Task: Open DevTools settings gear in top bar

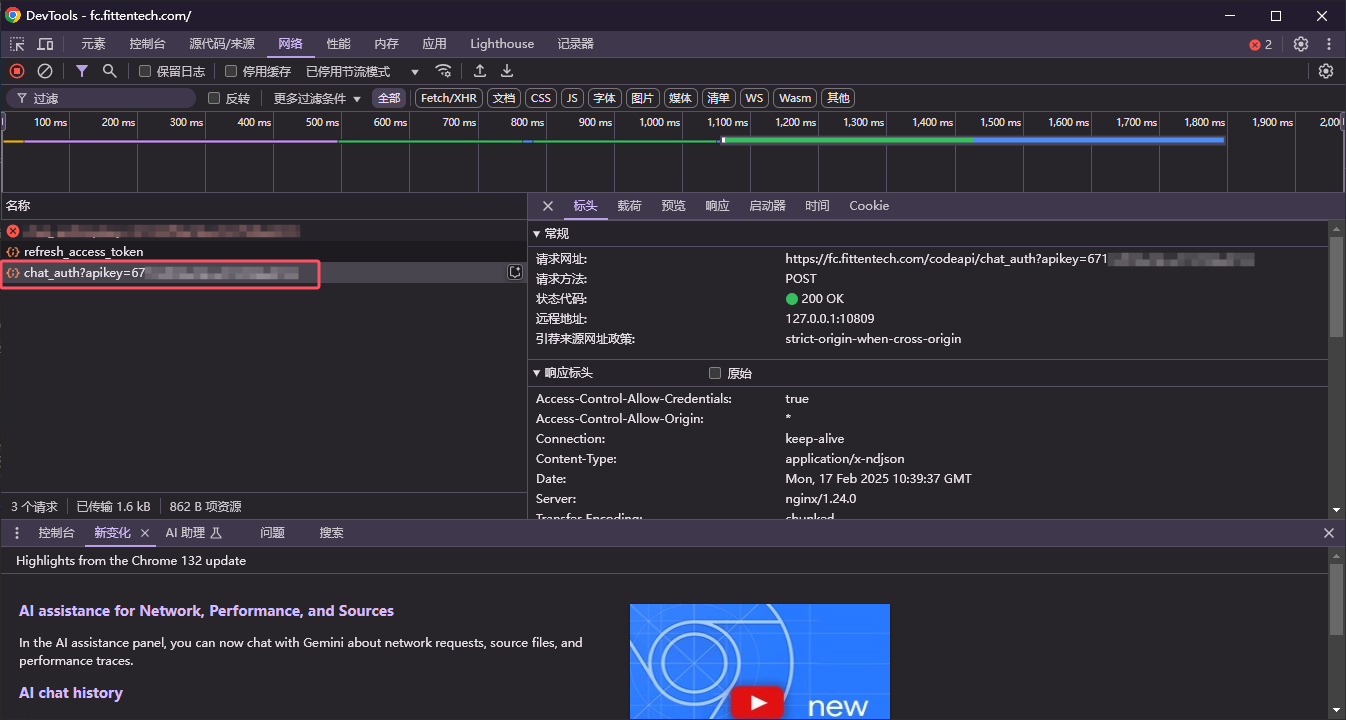Action: point(1301,44)
